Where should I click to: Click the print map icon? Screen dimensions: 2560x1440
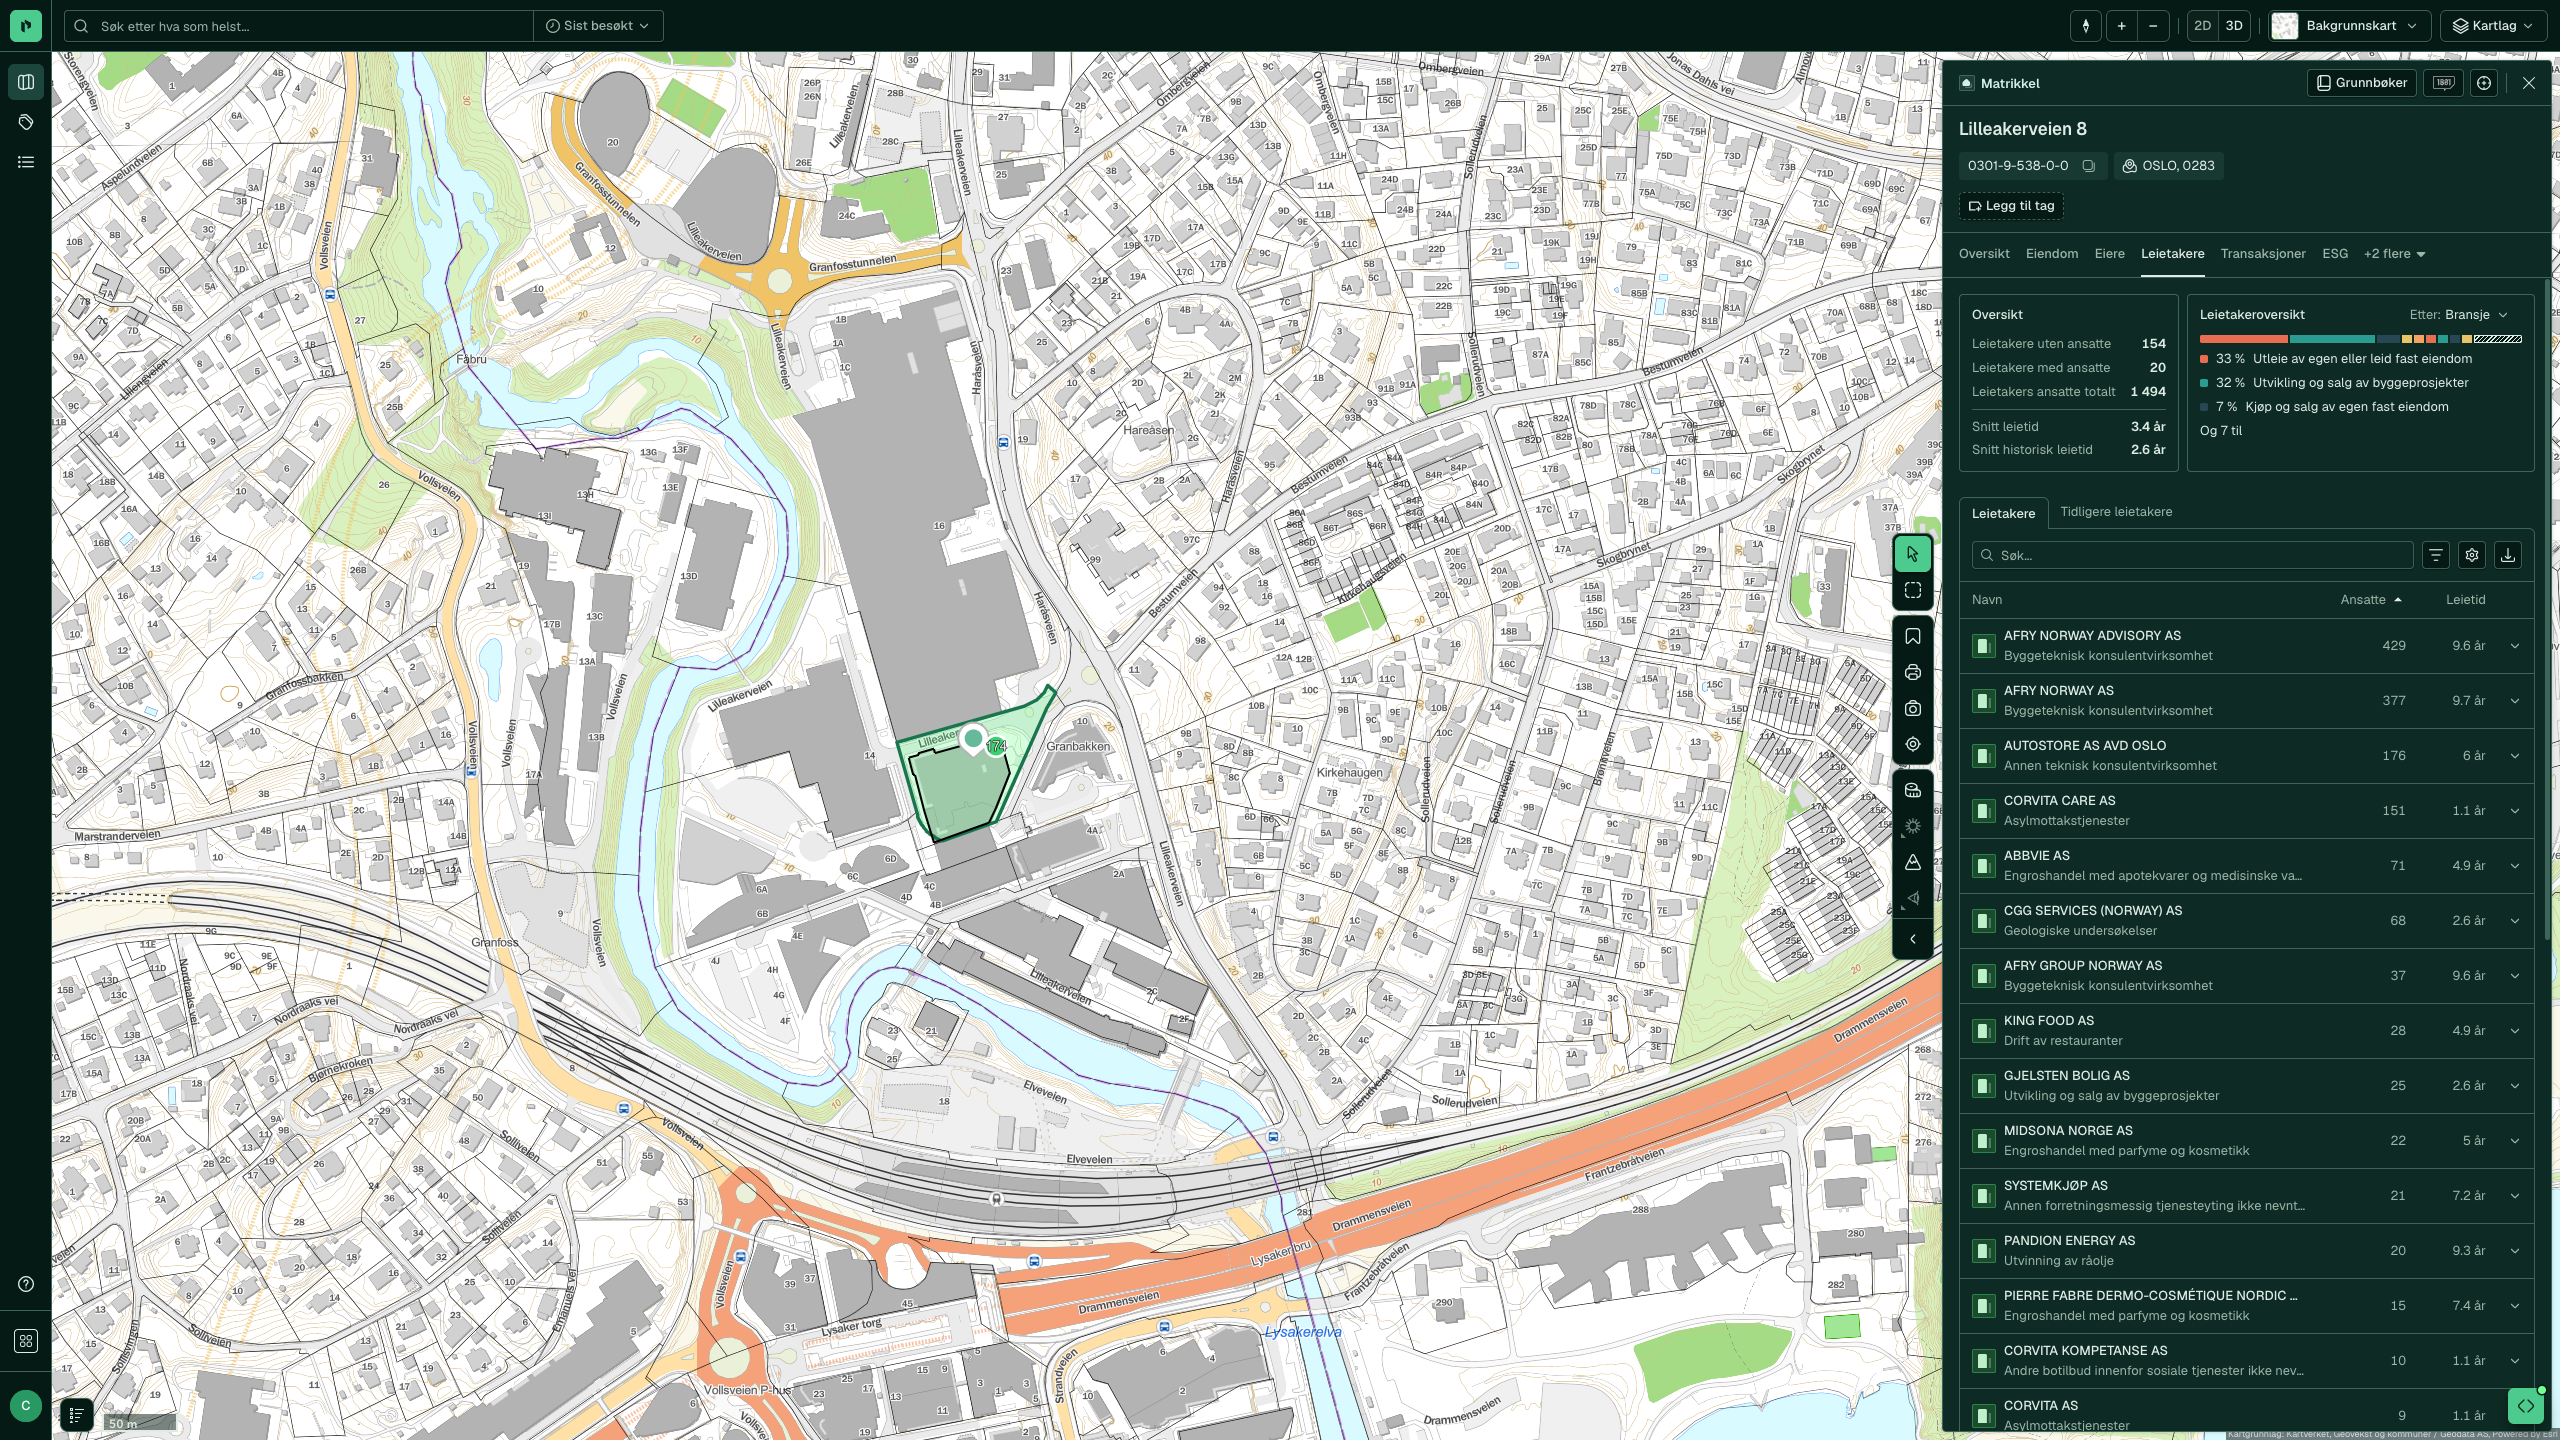pyautogui.click(x=1912, y=672)
